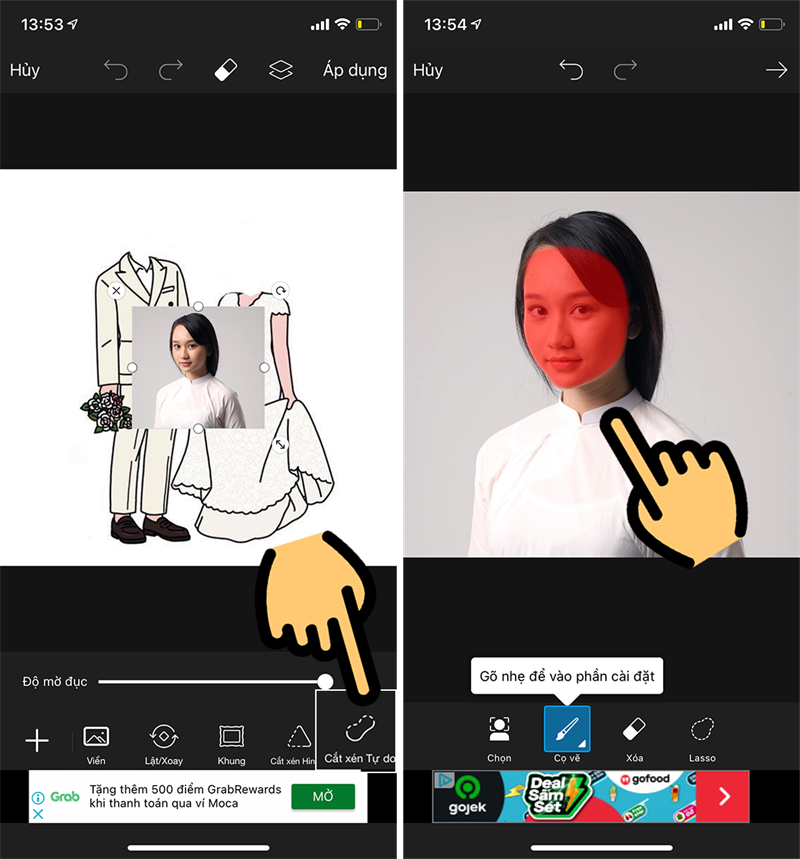800x859 pixels.
Task: Select the Khung frame tool
Action: pos(231,737)
